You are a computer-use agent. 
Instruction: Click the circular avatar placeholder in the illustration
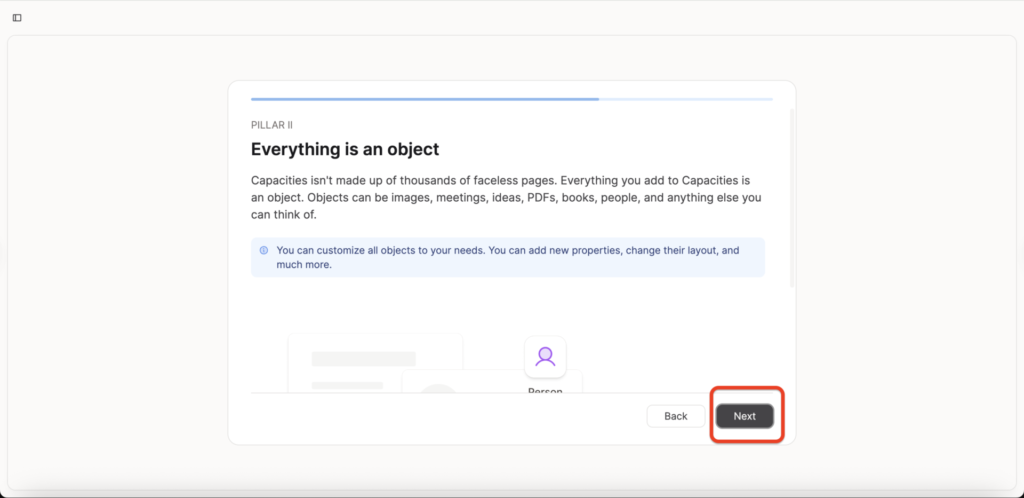(436, 388)
